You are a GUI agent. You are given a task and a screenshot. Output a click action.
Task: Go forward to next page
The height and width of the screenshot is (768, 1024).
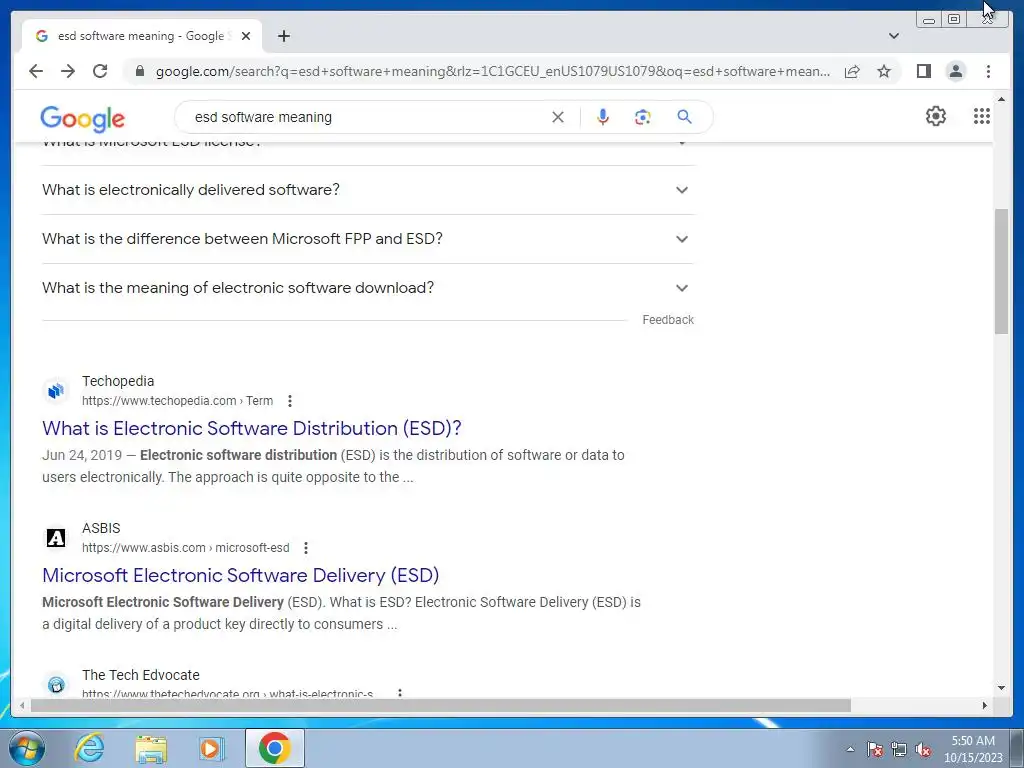[x=68, y=71]
